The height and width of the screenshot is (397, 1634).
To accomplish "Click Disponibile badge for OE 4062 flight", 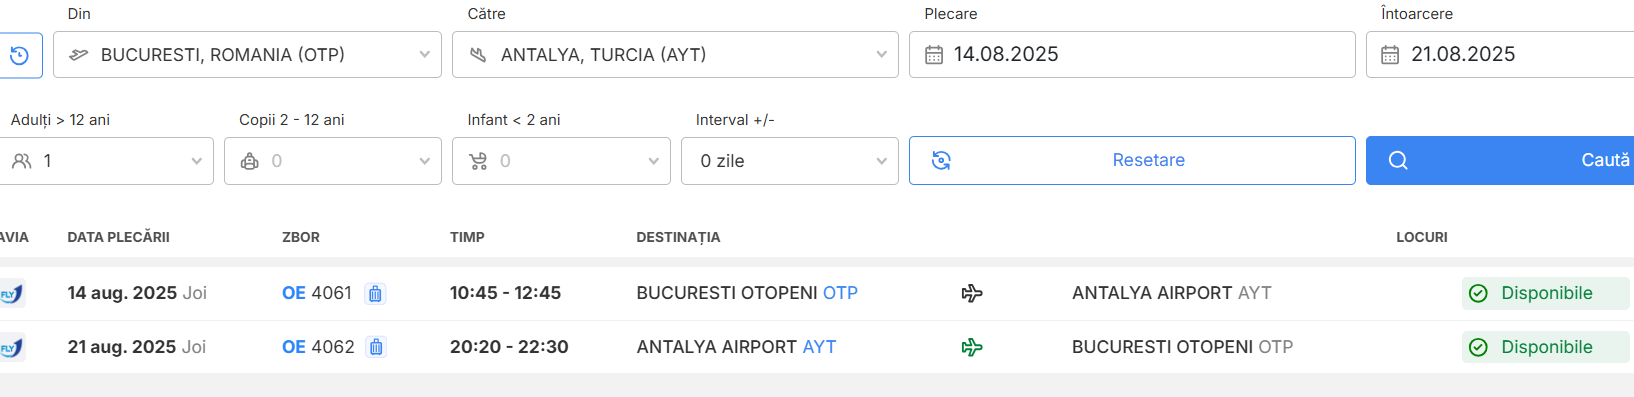I will [x=1546, y=347].
